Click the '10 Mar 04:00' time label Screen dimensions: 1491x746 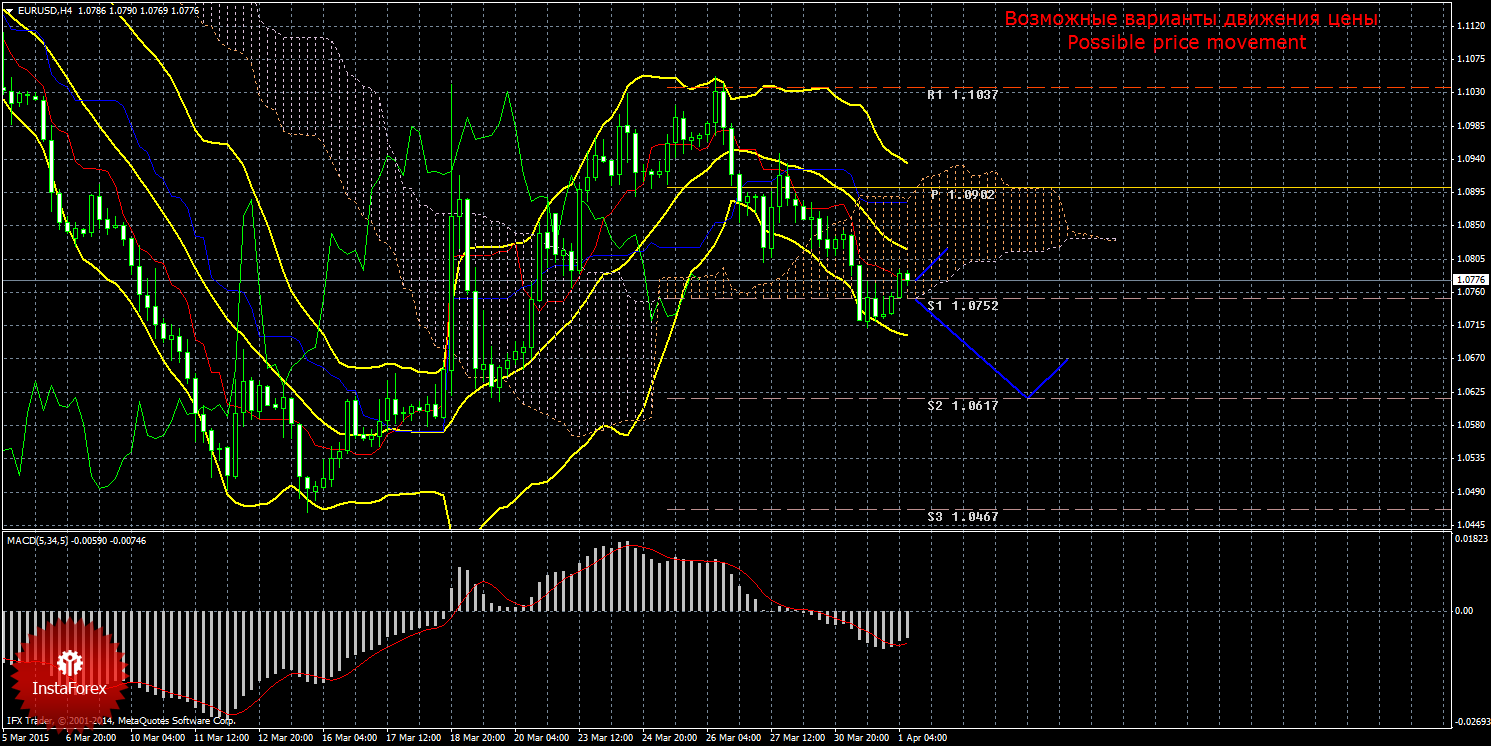point(158,738)
